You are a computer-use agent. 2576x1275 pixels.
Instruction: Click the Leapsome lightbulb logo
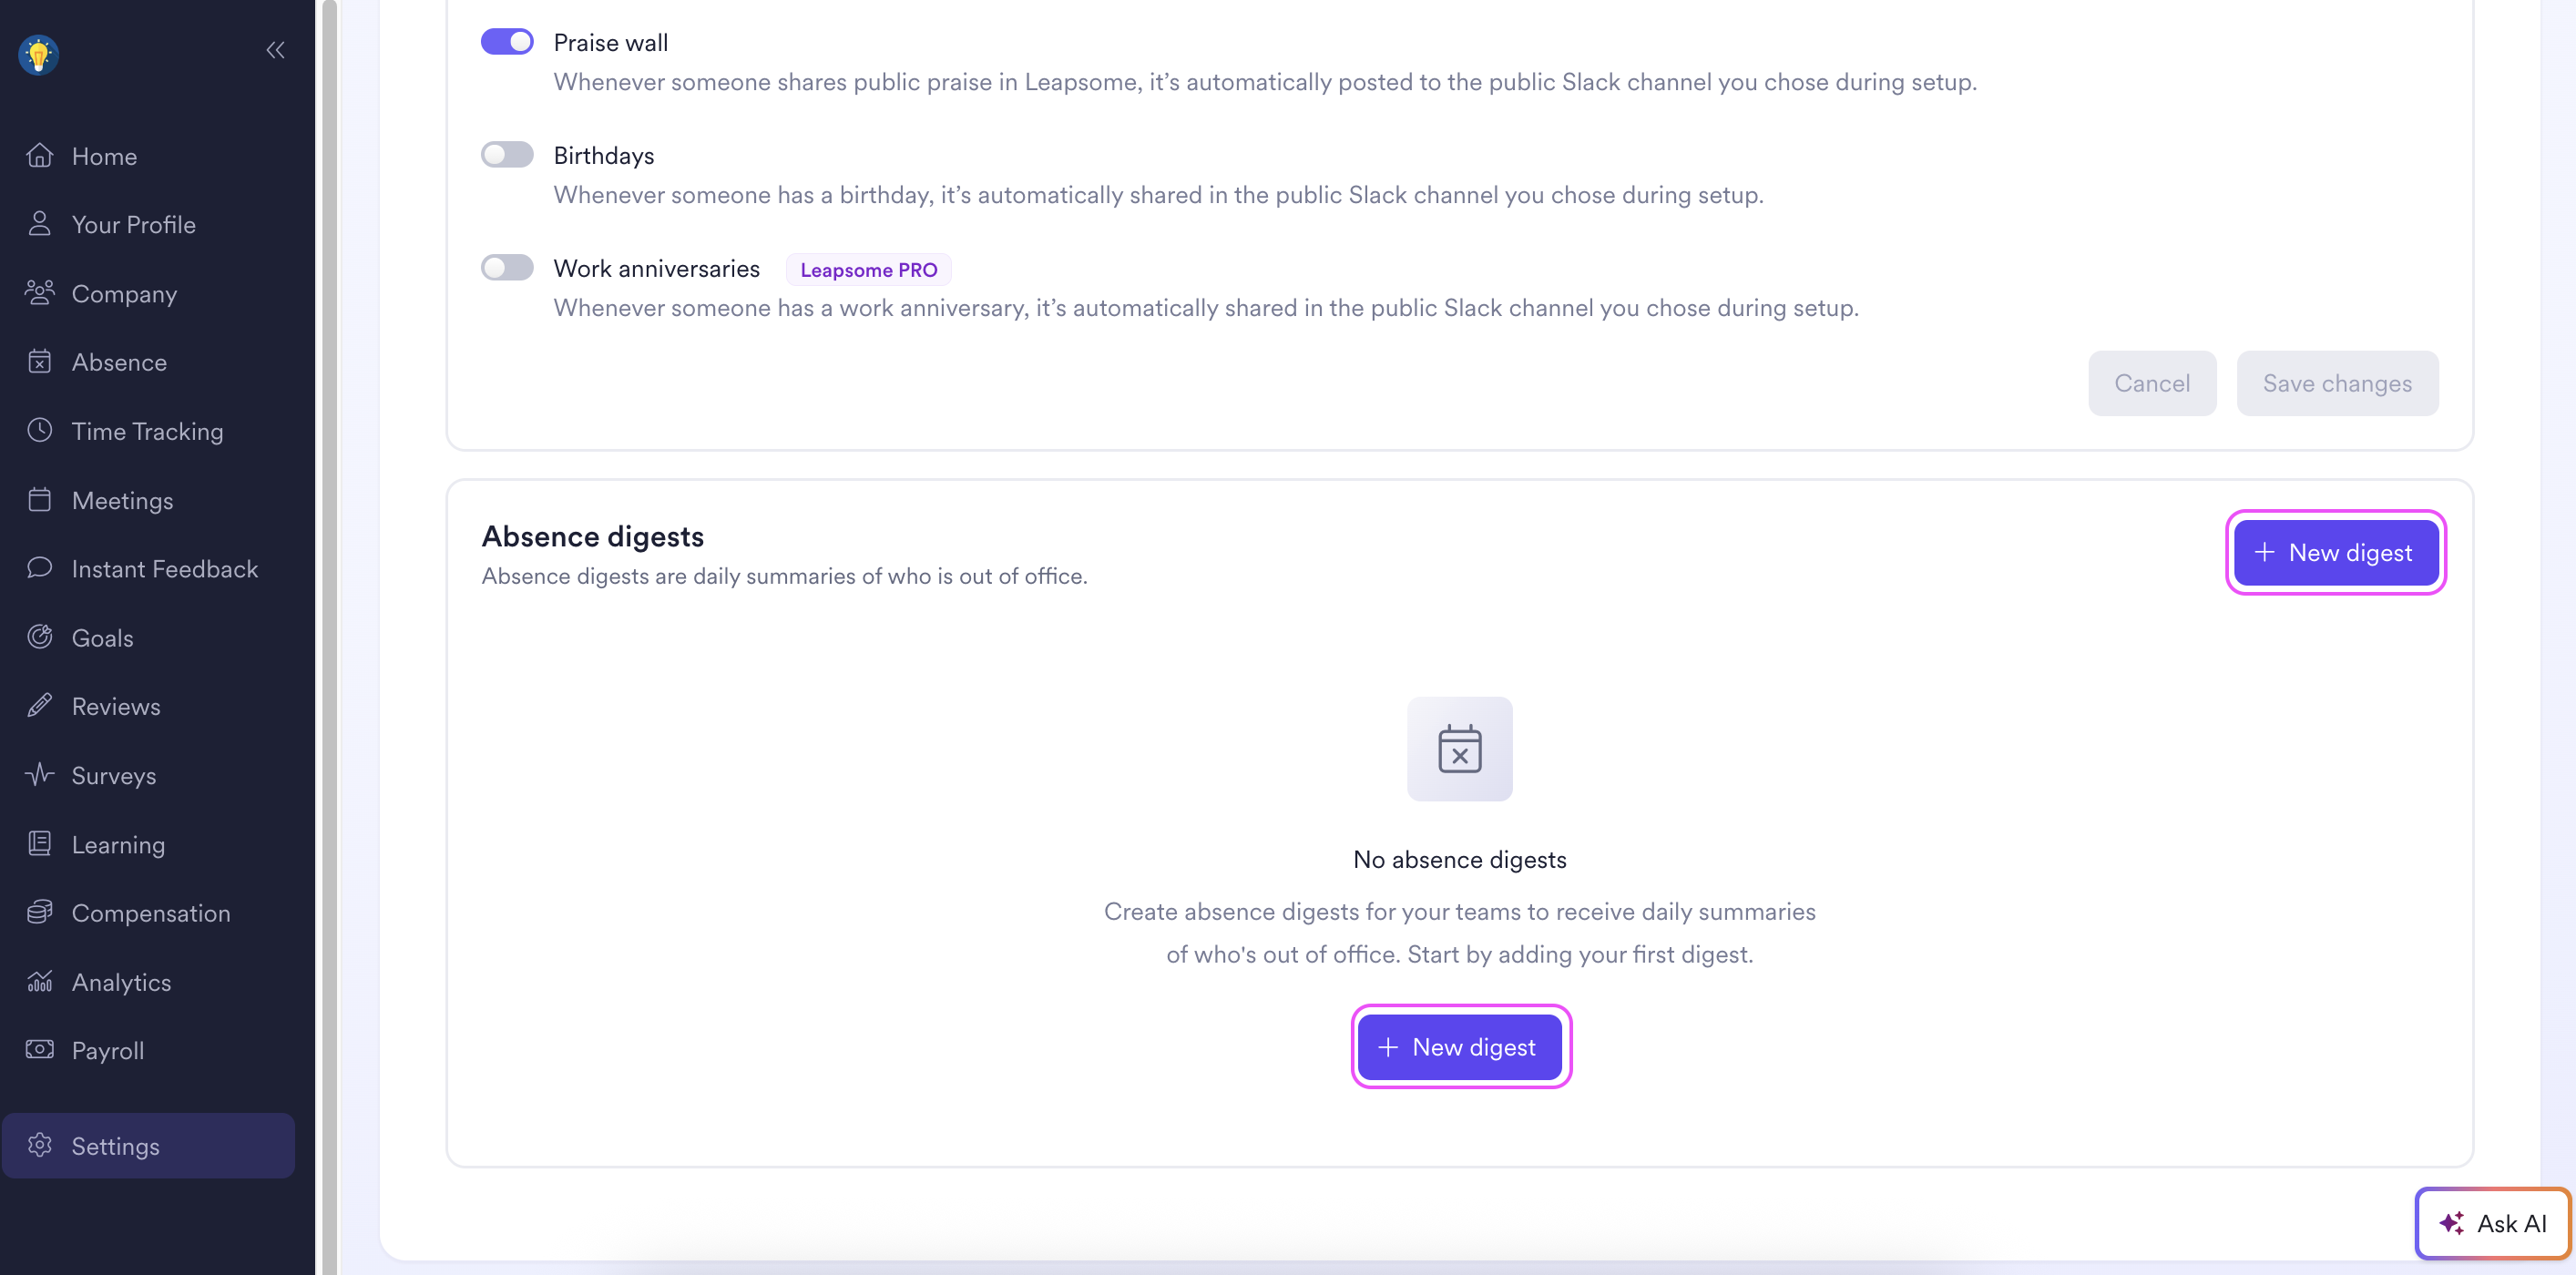[38, 54]
